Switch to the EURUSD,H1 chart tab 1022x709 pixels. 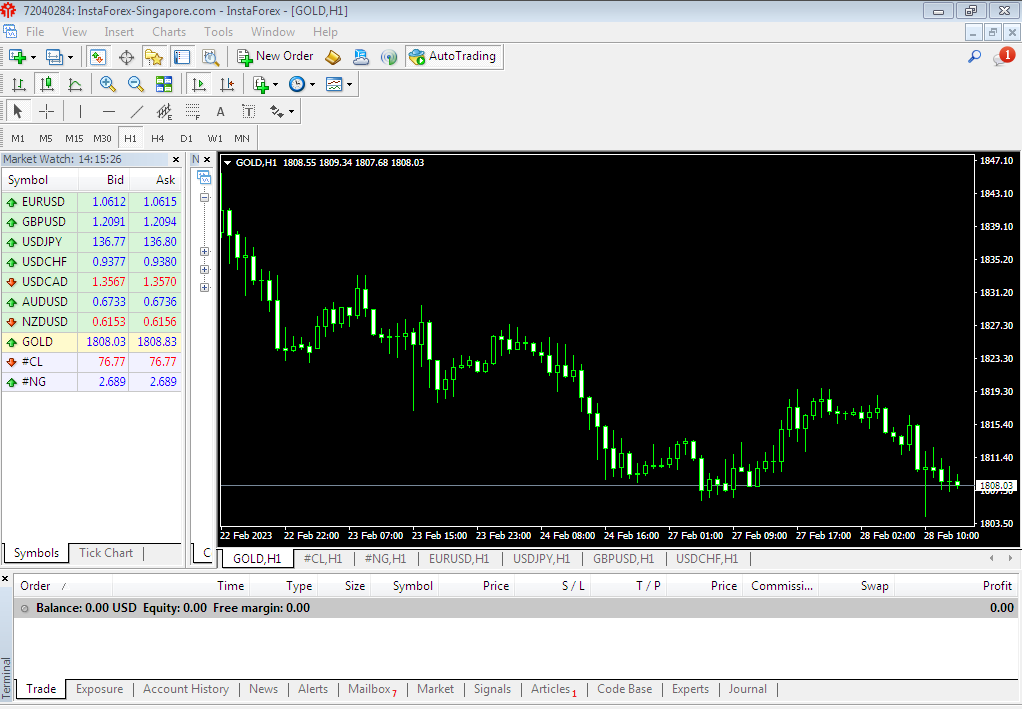coord(459,558)
